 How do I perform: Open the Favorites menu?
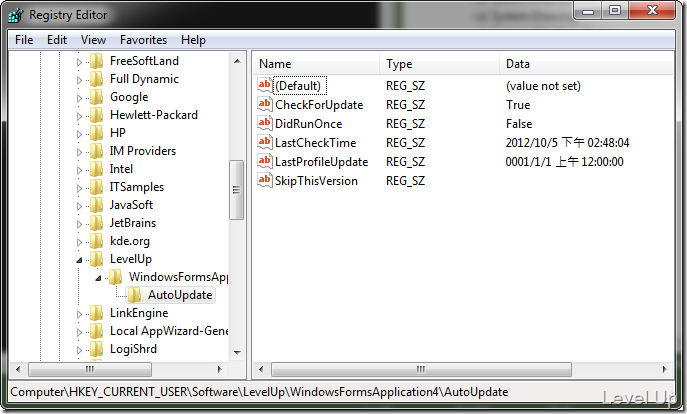click(x=143, y=40)
